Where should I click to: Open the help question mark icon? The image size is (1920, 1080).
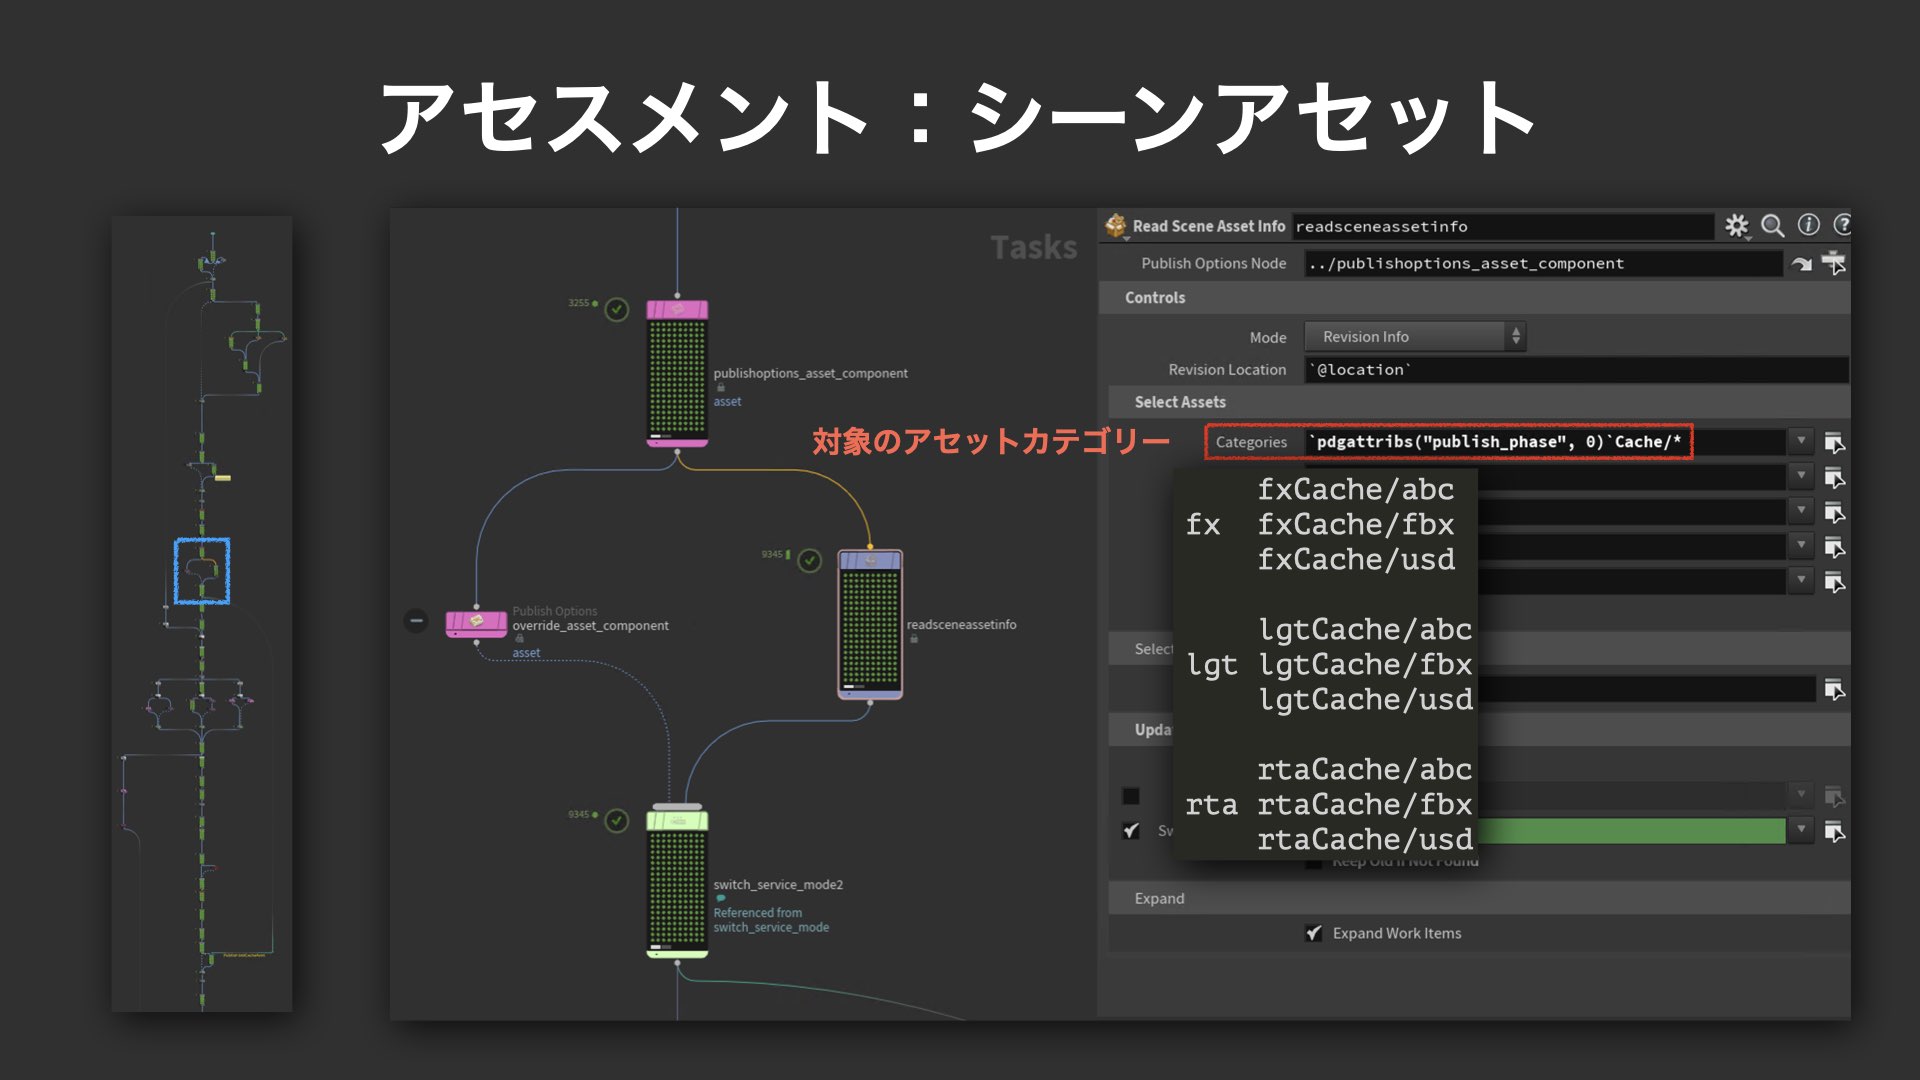coord(1842,225)
